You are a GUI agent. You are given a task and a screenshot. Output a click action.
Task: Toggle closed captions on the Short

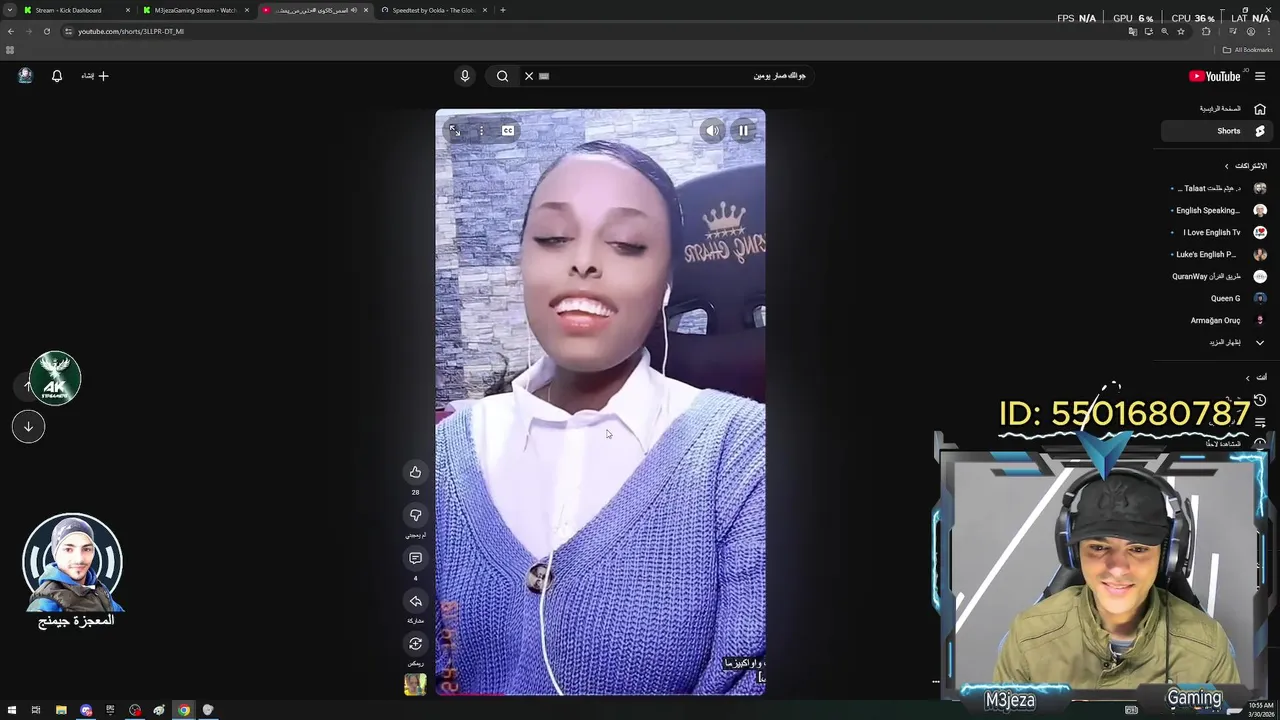(508, 131)
